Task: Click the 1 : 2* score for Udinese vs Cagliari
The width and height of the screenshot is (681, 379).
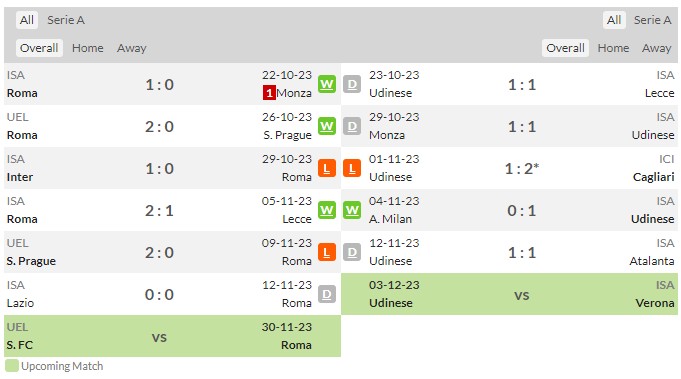Action: [522, 168]
